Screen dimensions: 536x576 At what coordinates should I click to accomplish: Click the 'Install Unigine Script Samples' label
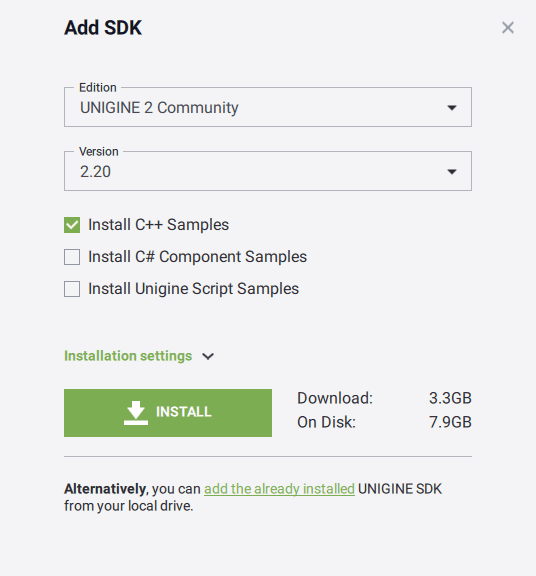[193, 289]
